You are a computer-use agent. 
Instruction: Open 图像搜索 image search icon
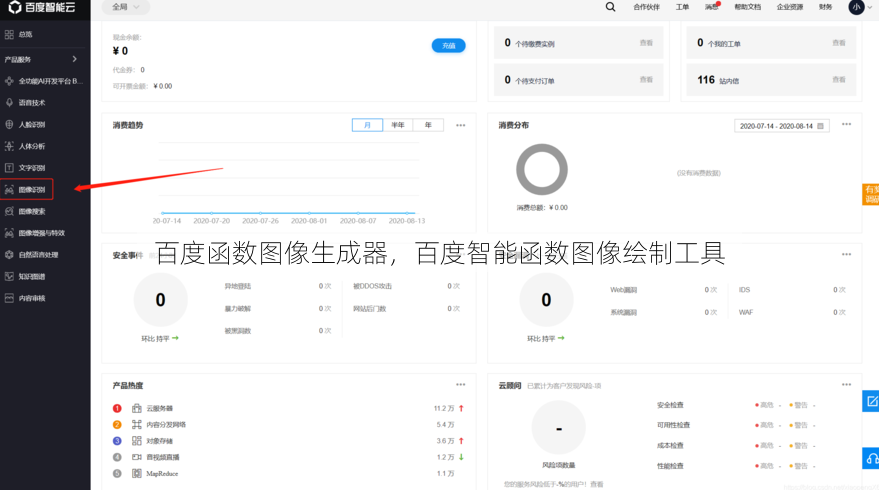click(9, 211)
